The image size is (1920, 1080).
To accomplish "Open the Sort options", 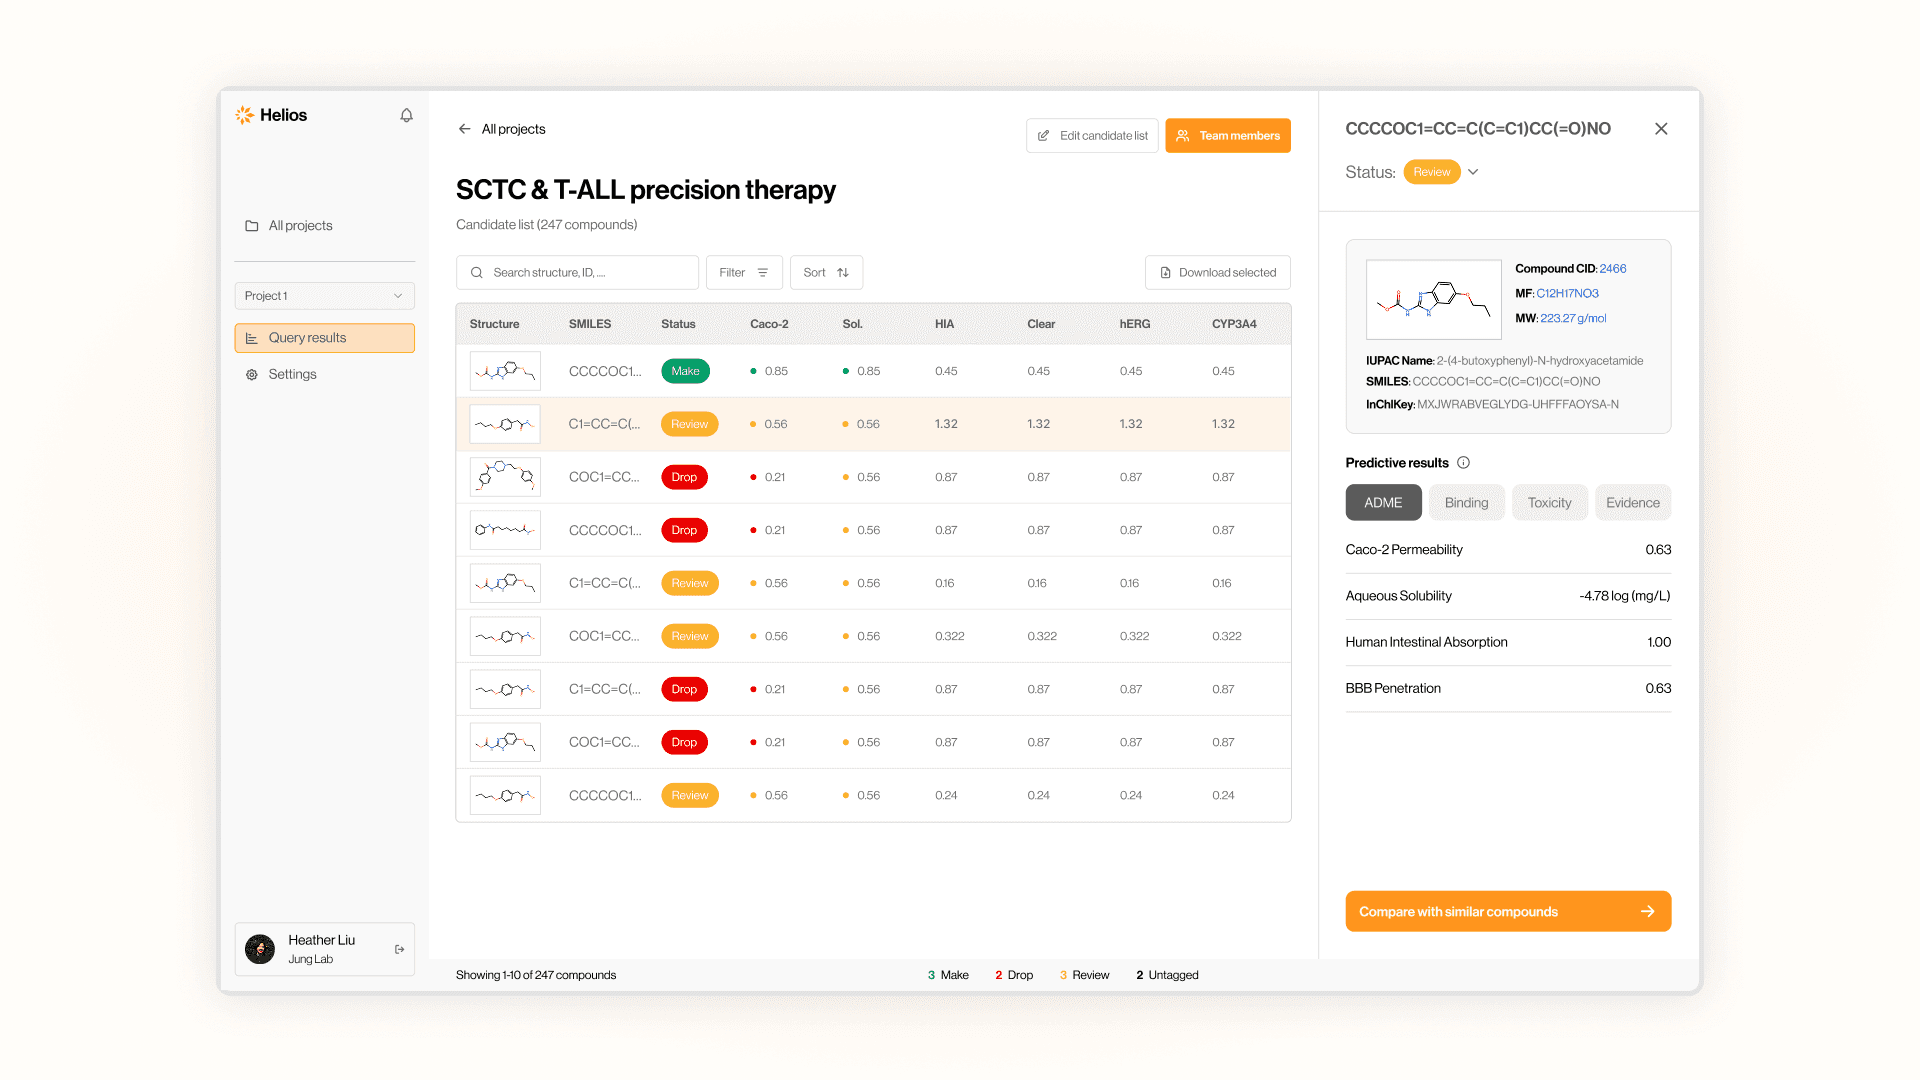I will click(826, 272).
